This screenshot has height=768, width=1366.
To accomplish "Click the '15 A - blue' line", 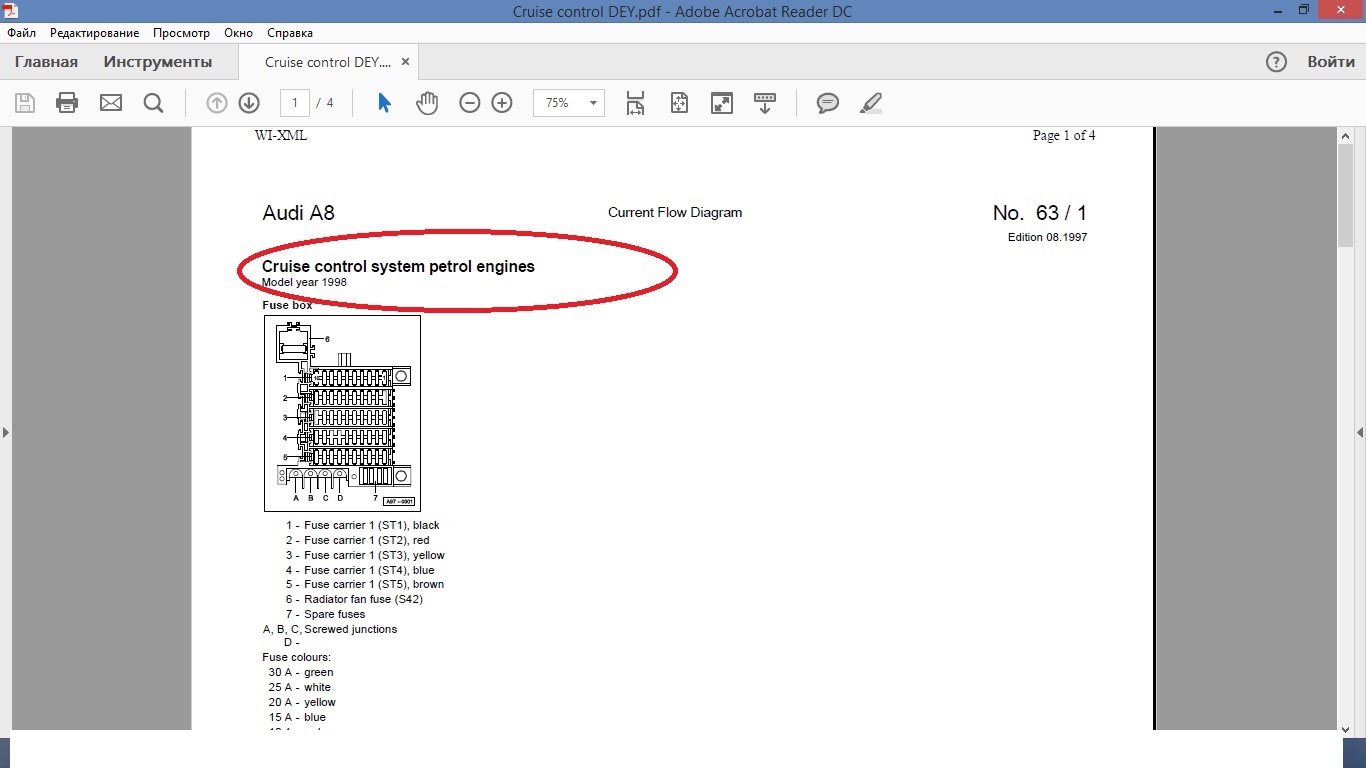I will (x=297, y=717).
